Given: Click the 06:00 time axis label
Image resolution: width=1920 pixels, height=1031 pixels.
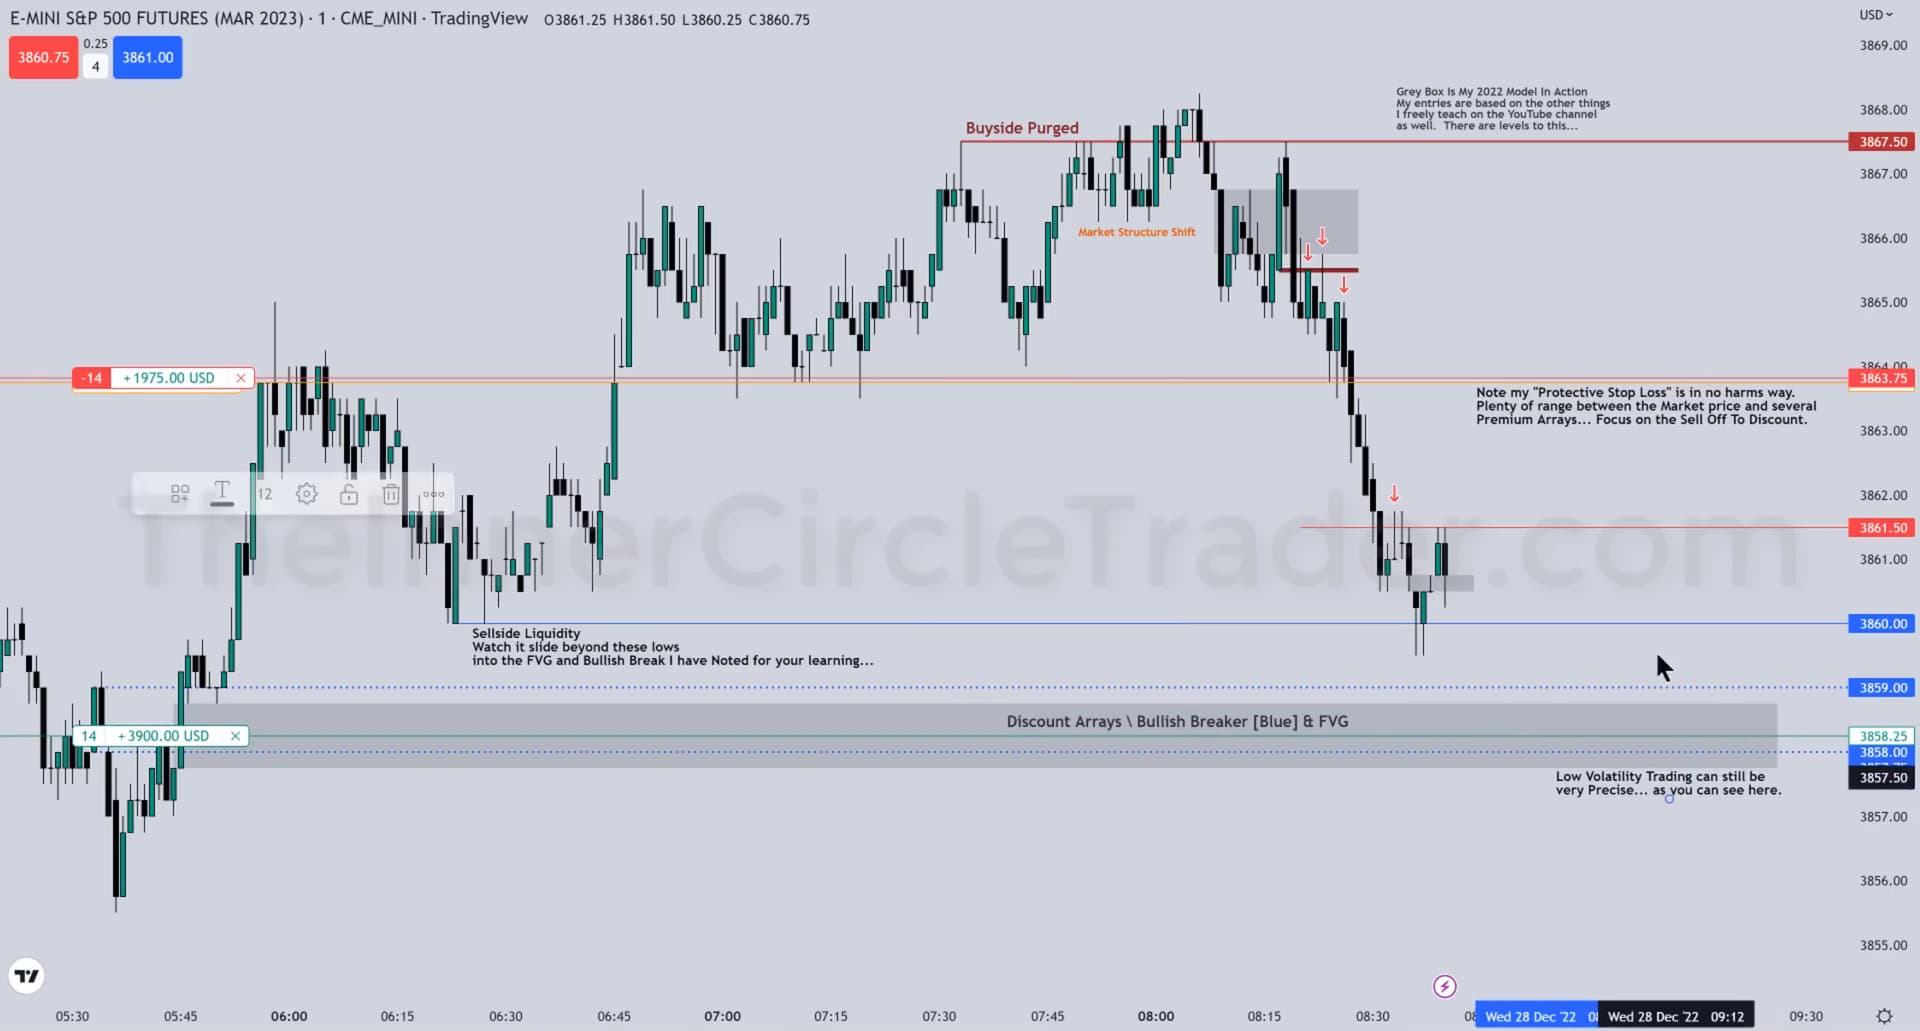Looking at the screenshot, I should [x=289, y=1016].
